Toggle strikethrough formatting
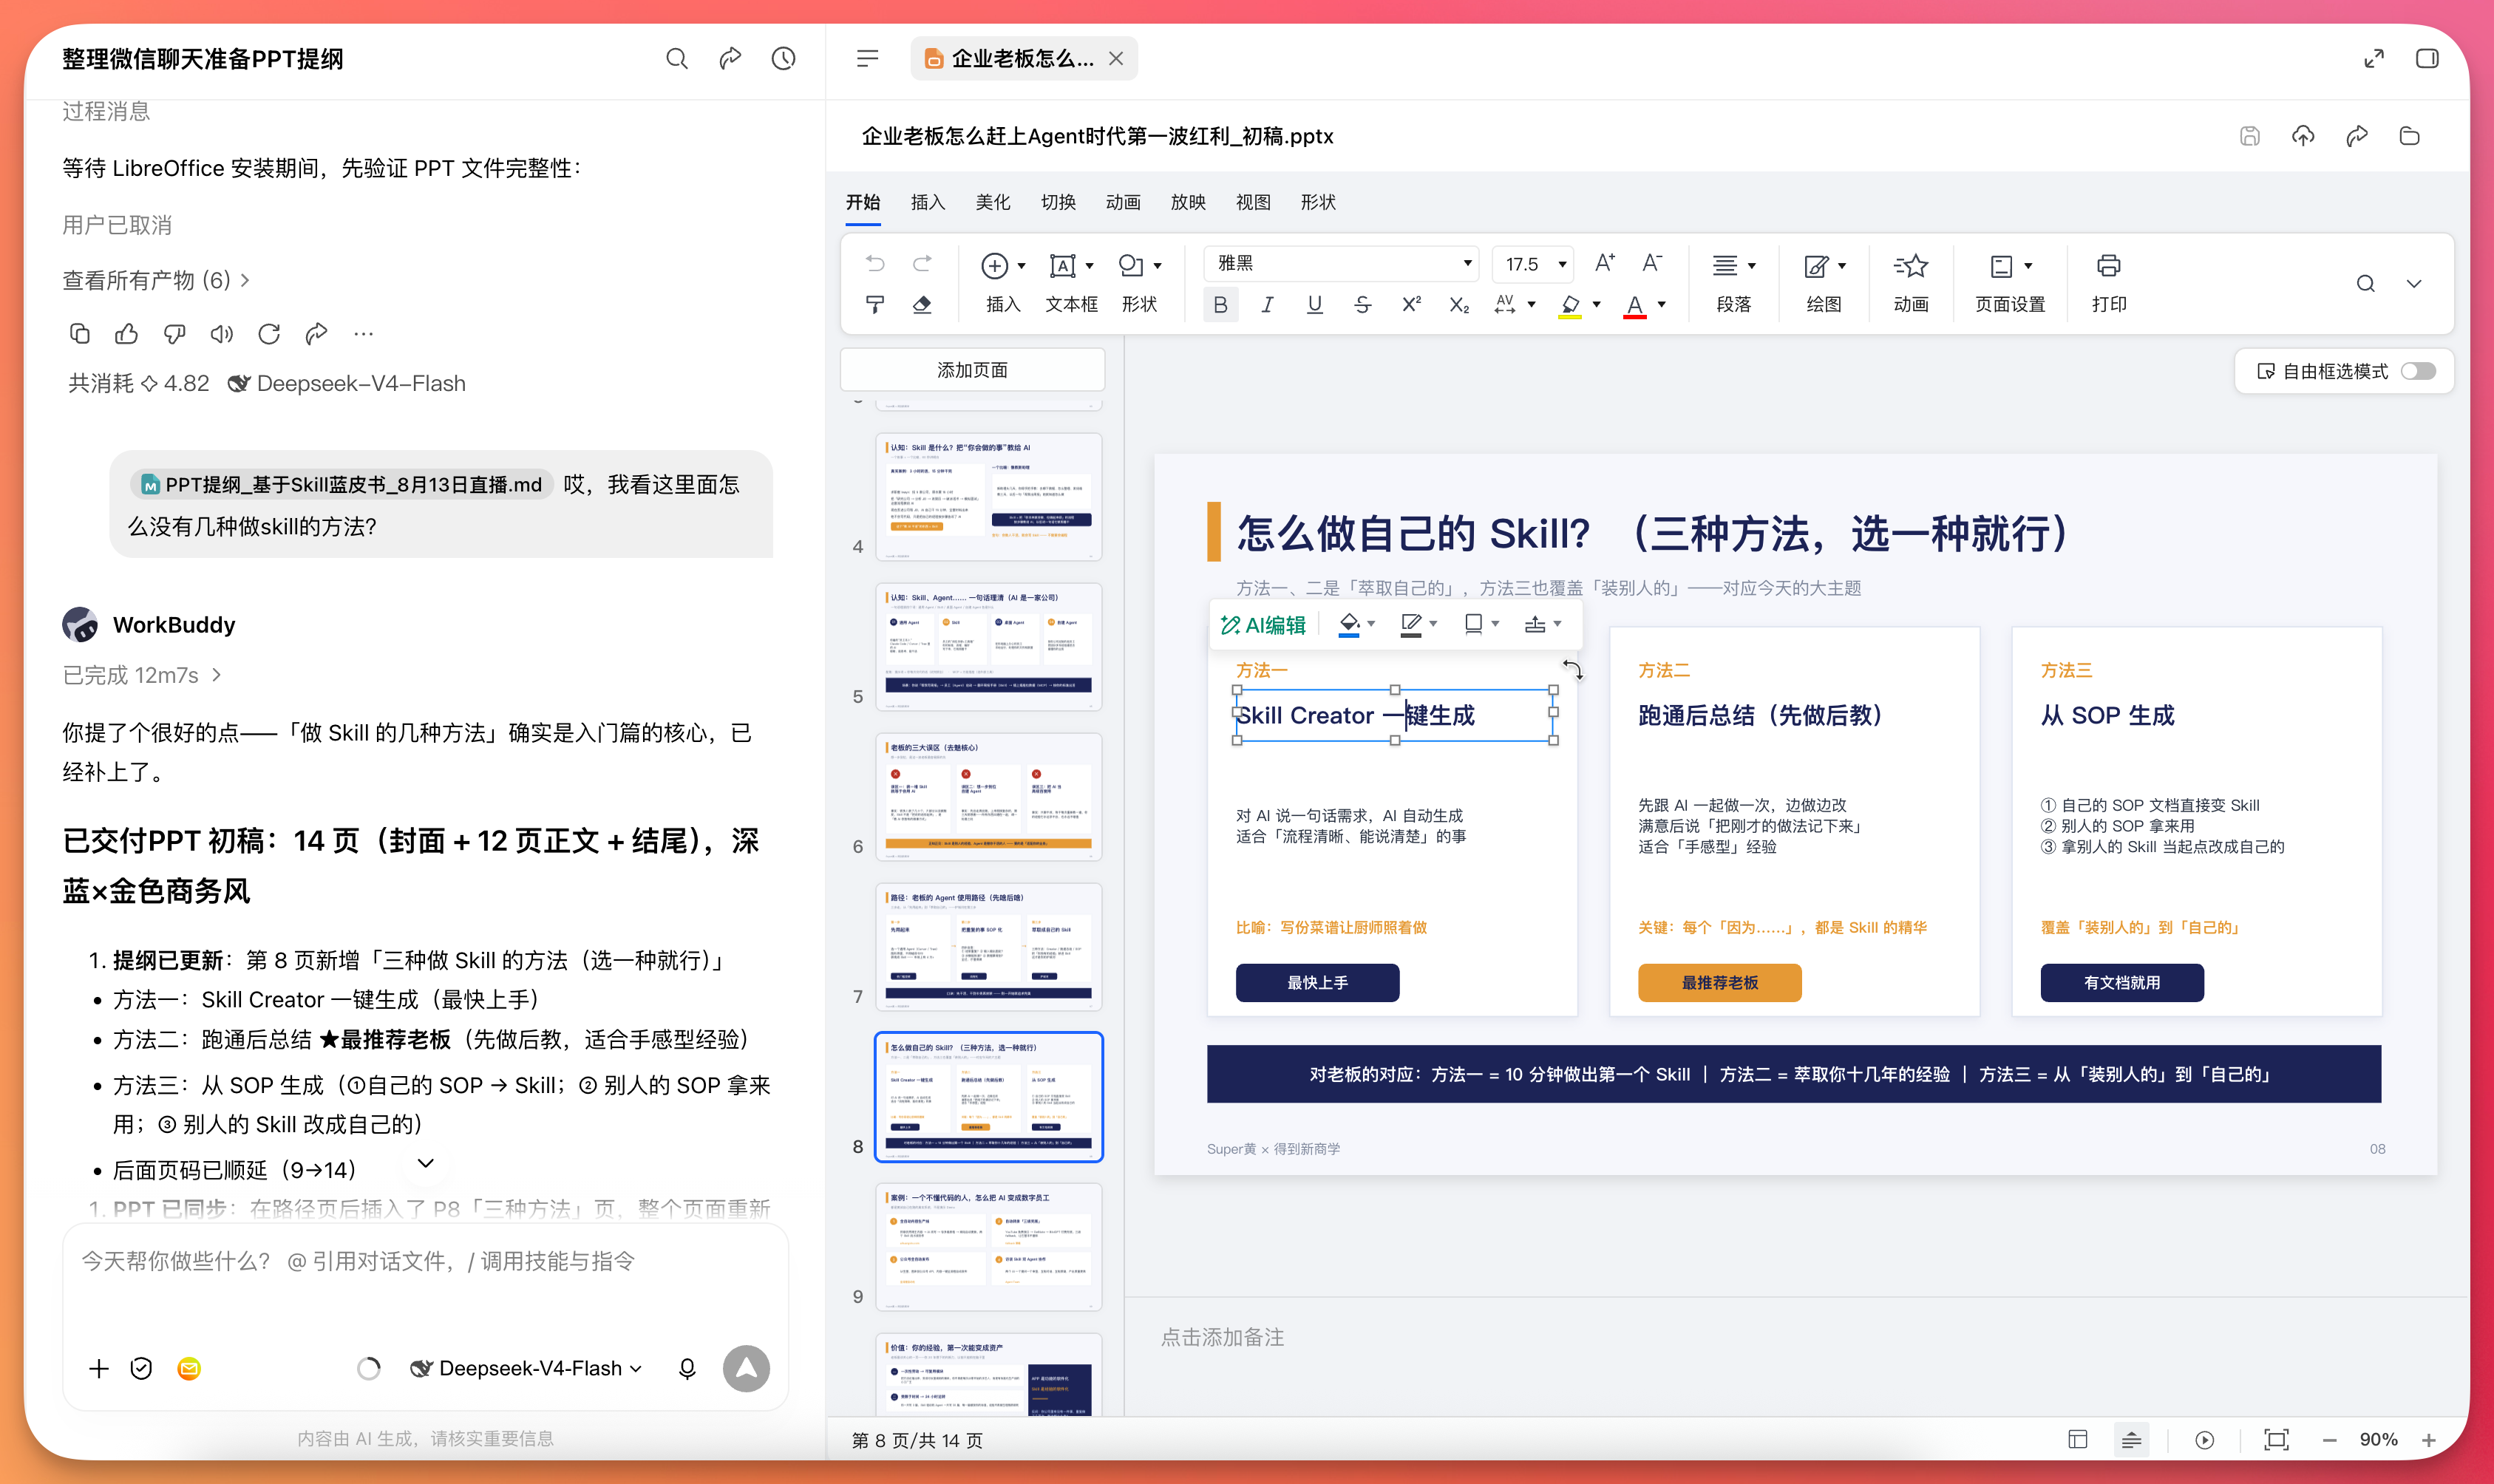 point(1362,305)
